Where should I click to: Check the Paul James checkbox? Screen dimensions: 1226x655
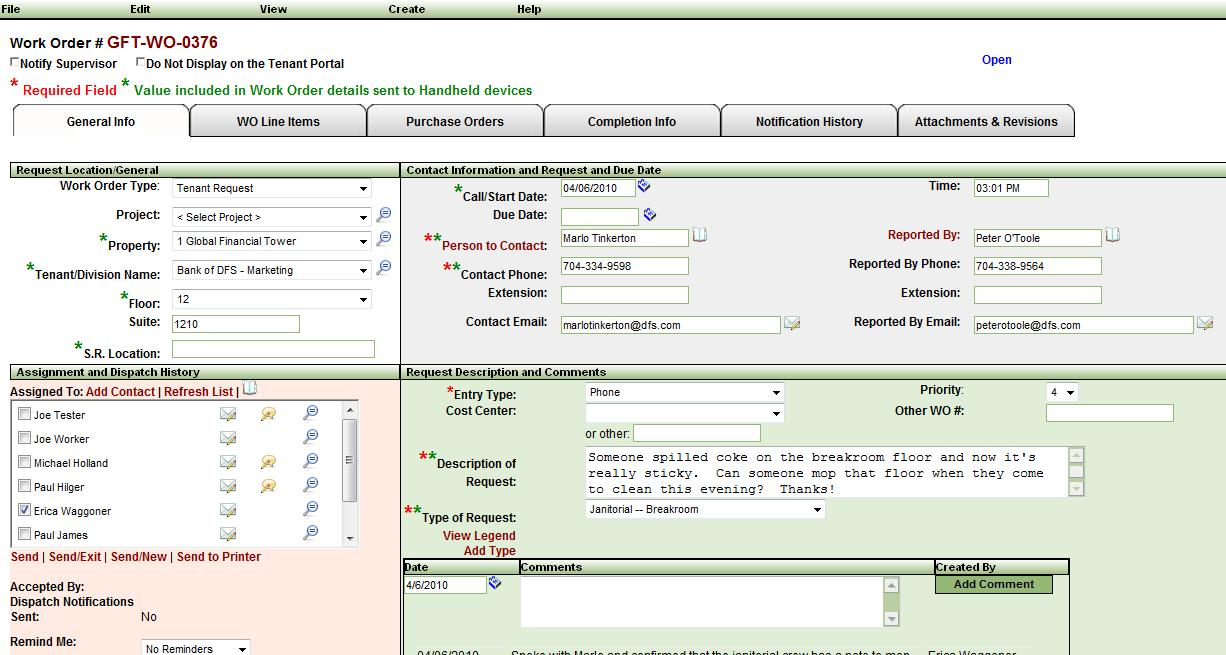click(25, 534)
